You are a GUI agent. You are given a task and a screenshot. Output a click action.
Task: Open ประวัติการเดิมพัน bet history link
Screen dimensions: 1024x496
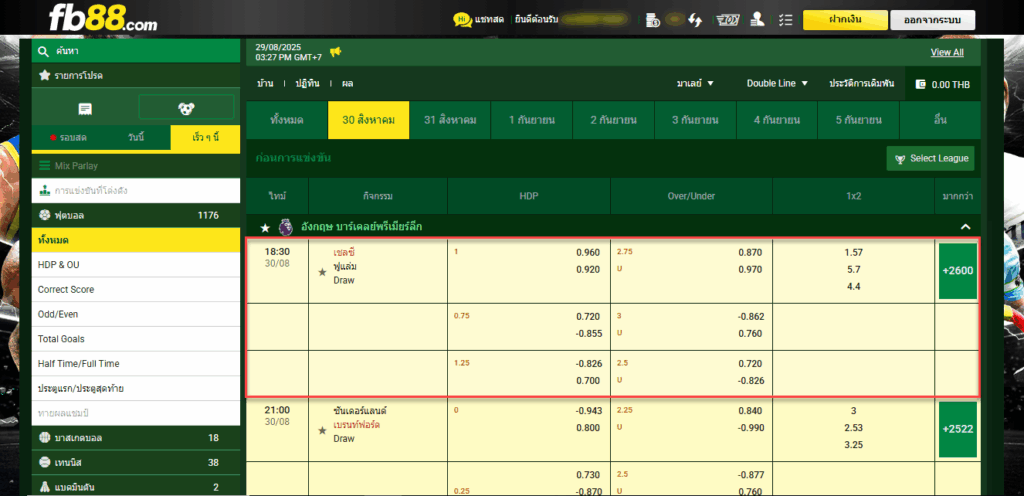click(861, 84)
